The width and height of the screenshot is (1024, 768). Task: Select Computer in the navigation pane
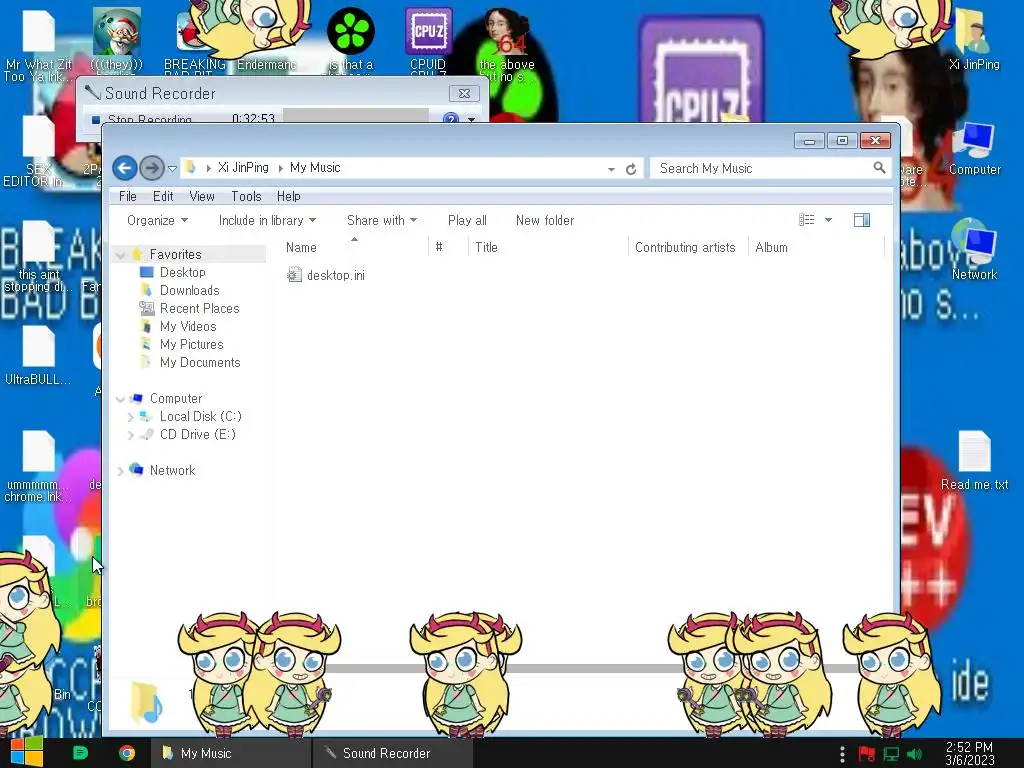tap(176, 398)
